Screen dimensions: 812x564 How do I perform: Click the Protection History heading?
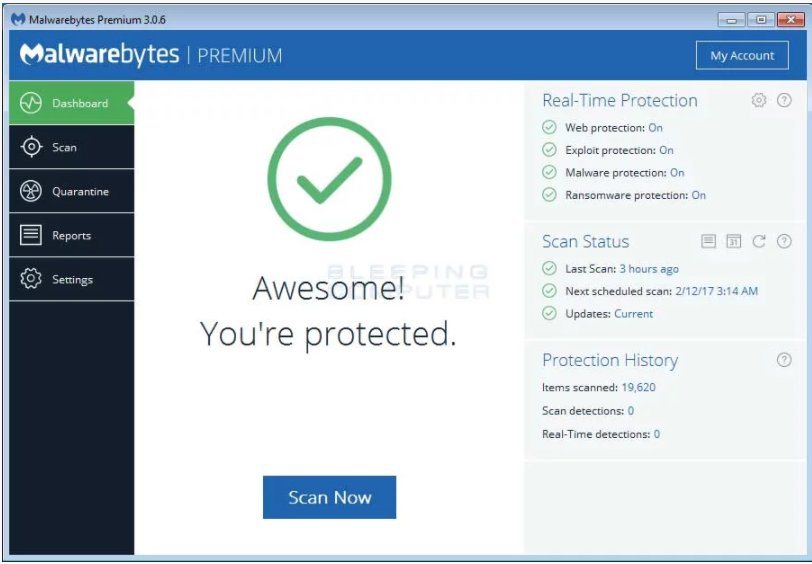[x=610, y=360]
